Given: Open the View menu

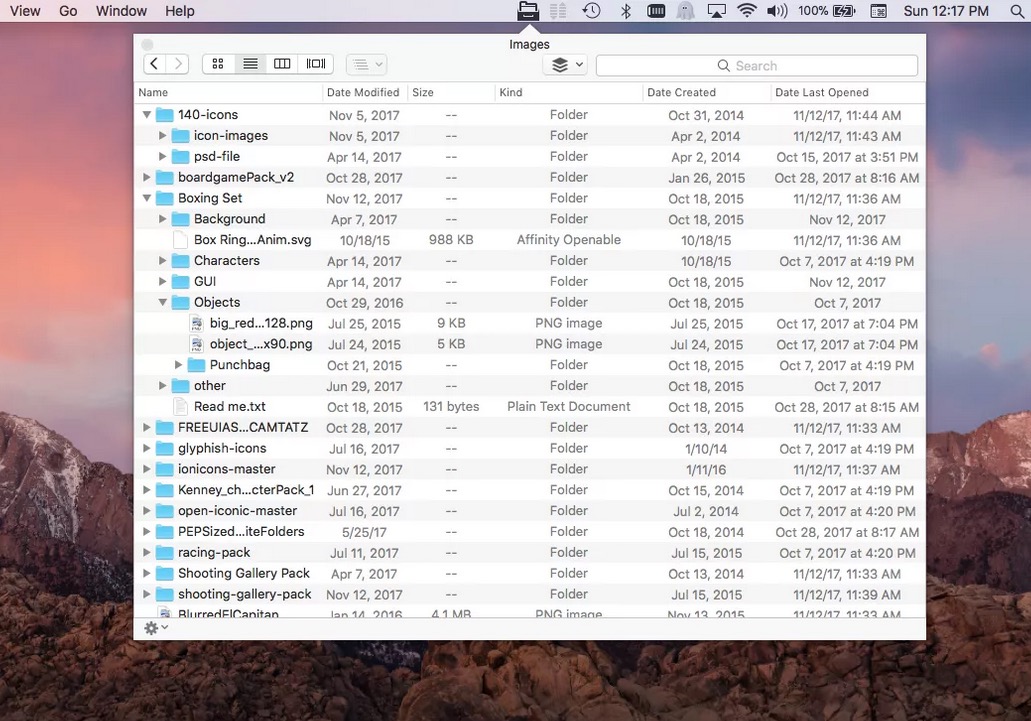Looking at the screenshot, I should pos(24,11).
